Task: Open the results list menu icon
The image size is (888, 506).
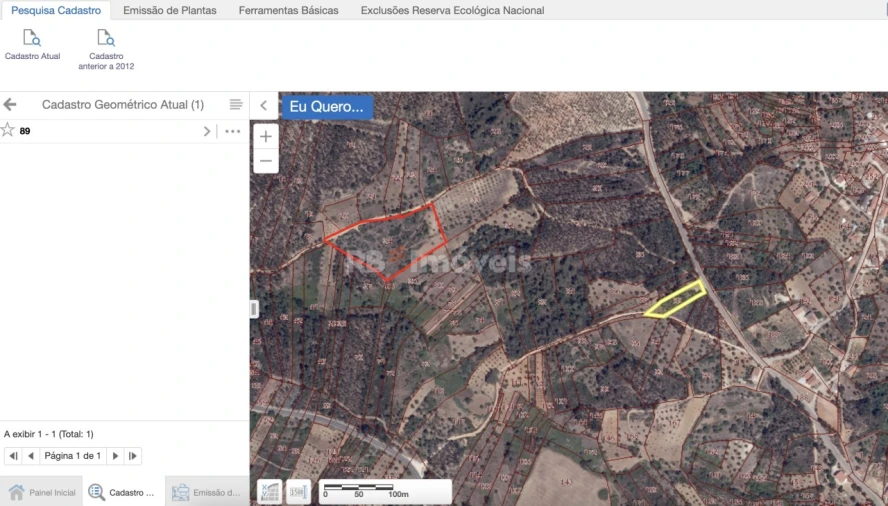Action: pos(236,105)
